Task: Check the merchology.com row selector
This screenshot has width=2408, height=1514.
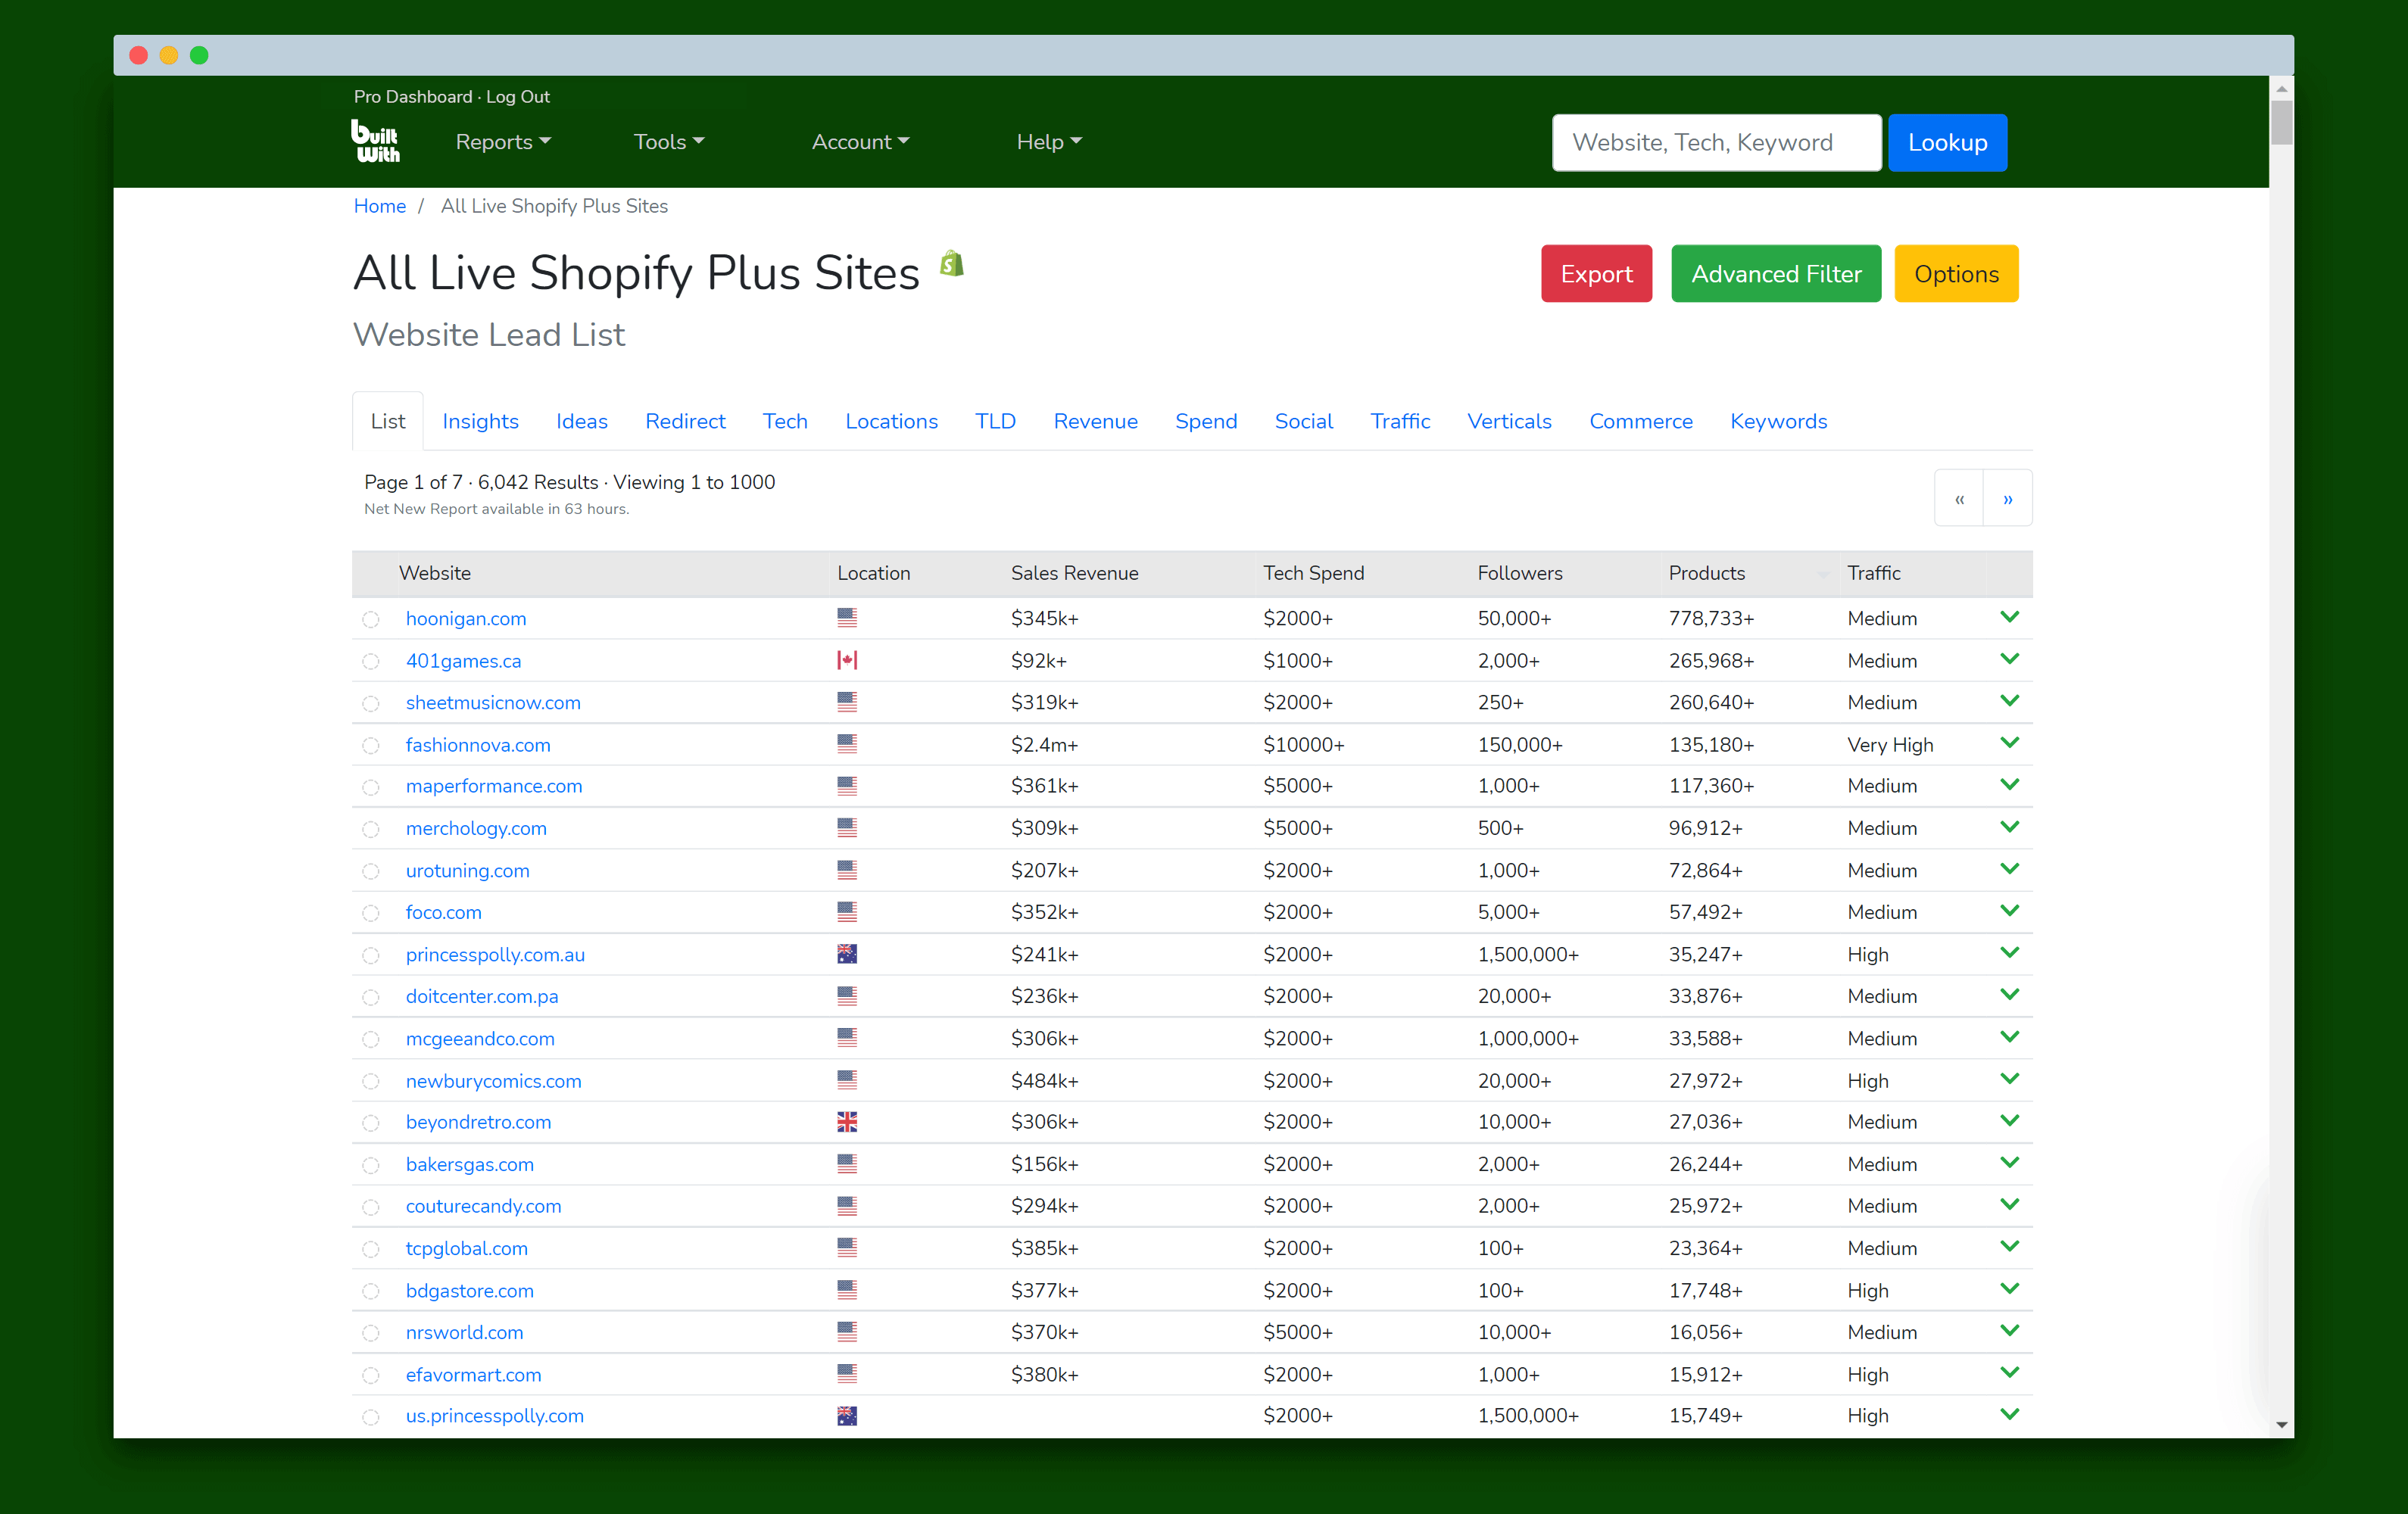Action: [x=371, y=830]
